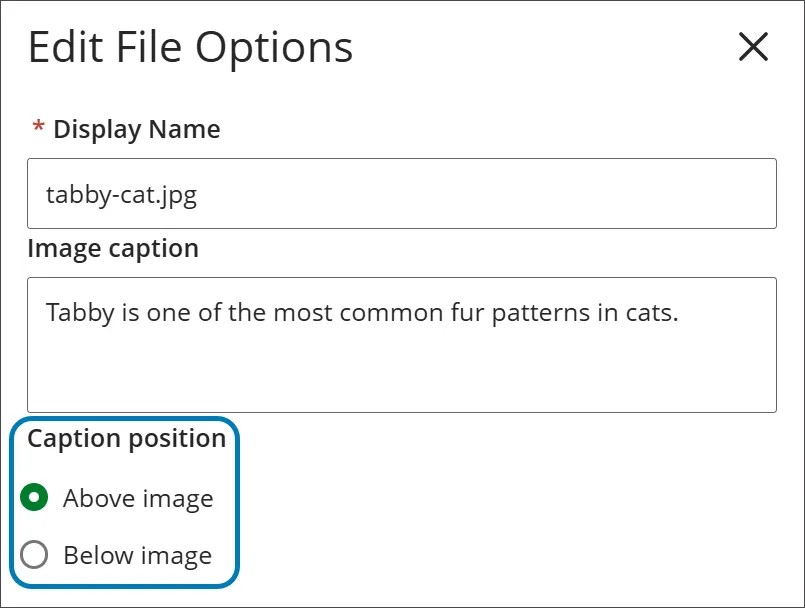This screenshot has width=805, height=608.
Task: Click the "Image caption" field label
Action: coord(113,248)
